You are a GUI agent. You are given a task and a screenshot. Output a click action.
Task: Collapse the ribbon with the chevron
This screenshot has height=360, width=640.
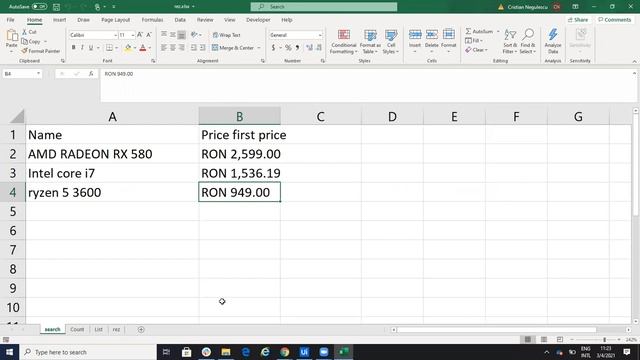[634, 61]
